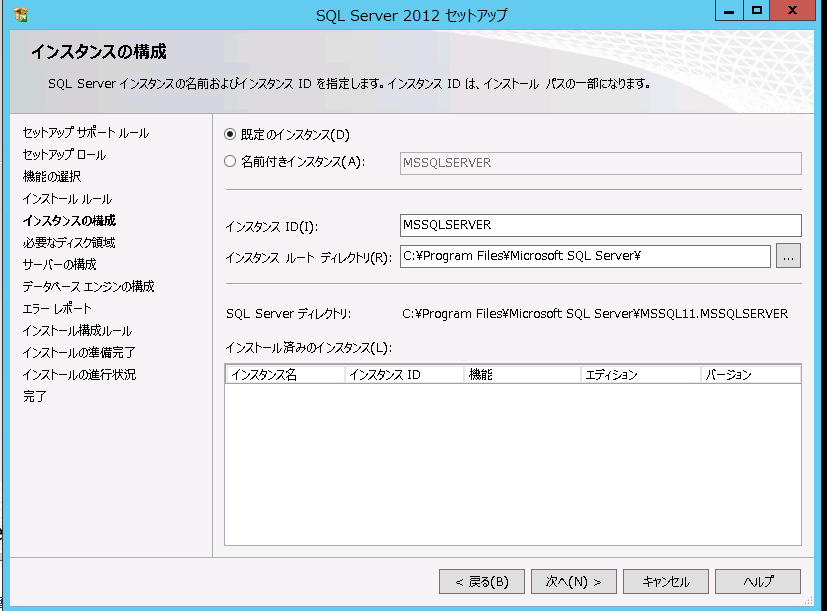The image size is (827, 611).
Task: Click the SQL Server setup icon in title bar
Action: [21, 15]
